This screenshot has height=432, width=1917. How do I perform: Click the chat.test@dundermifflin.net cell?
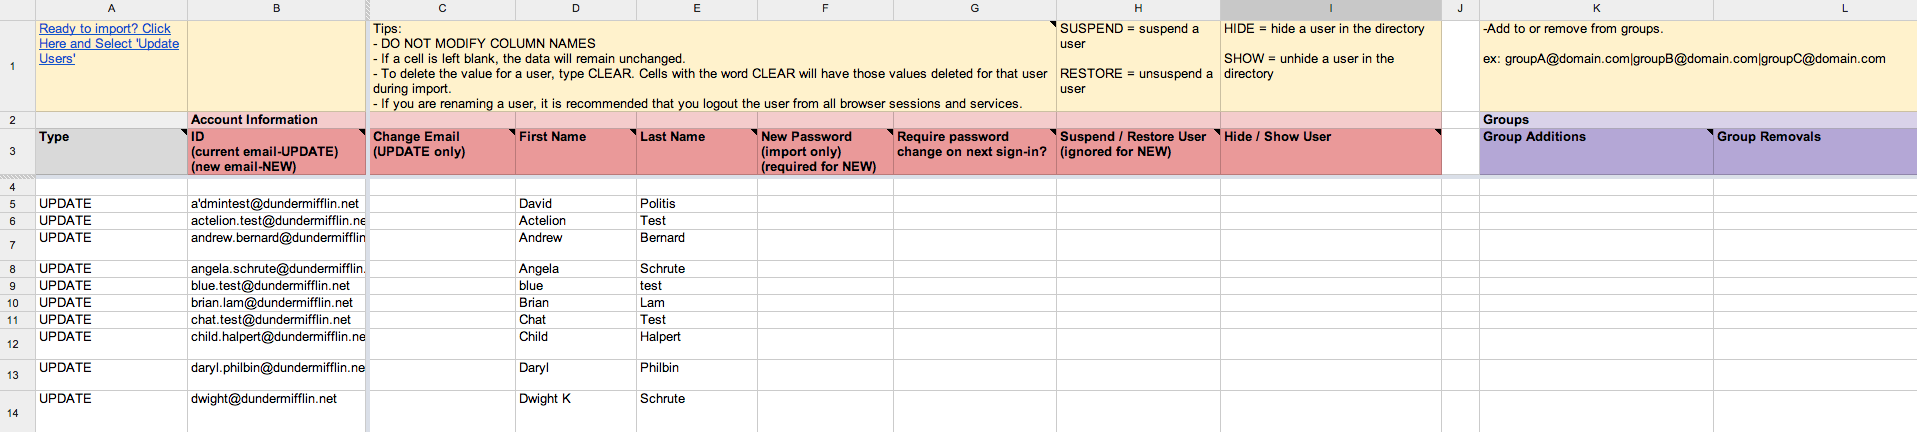[277, 320]
